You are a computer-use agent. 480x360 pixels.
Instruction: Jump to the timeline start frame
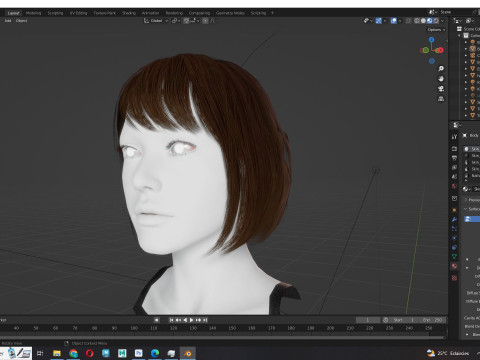(171, 320)
